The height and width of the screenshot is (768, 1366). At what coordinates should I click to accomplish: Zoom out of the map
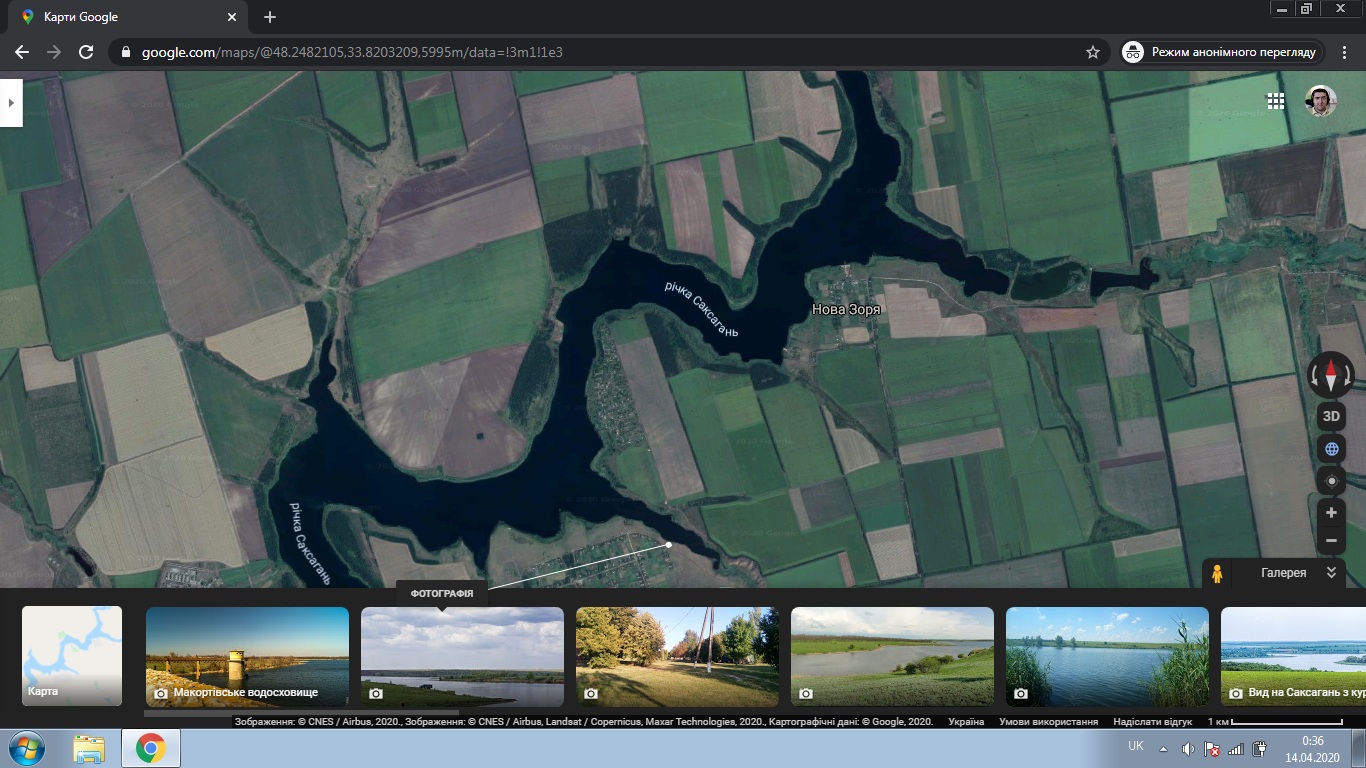pos(1331,541)
